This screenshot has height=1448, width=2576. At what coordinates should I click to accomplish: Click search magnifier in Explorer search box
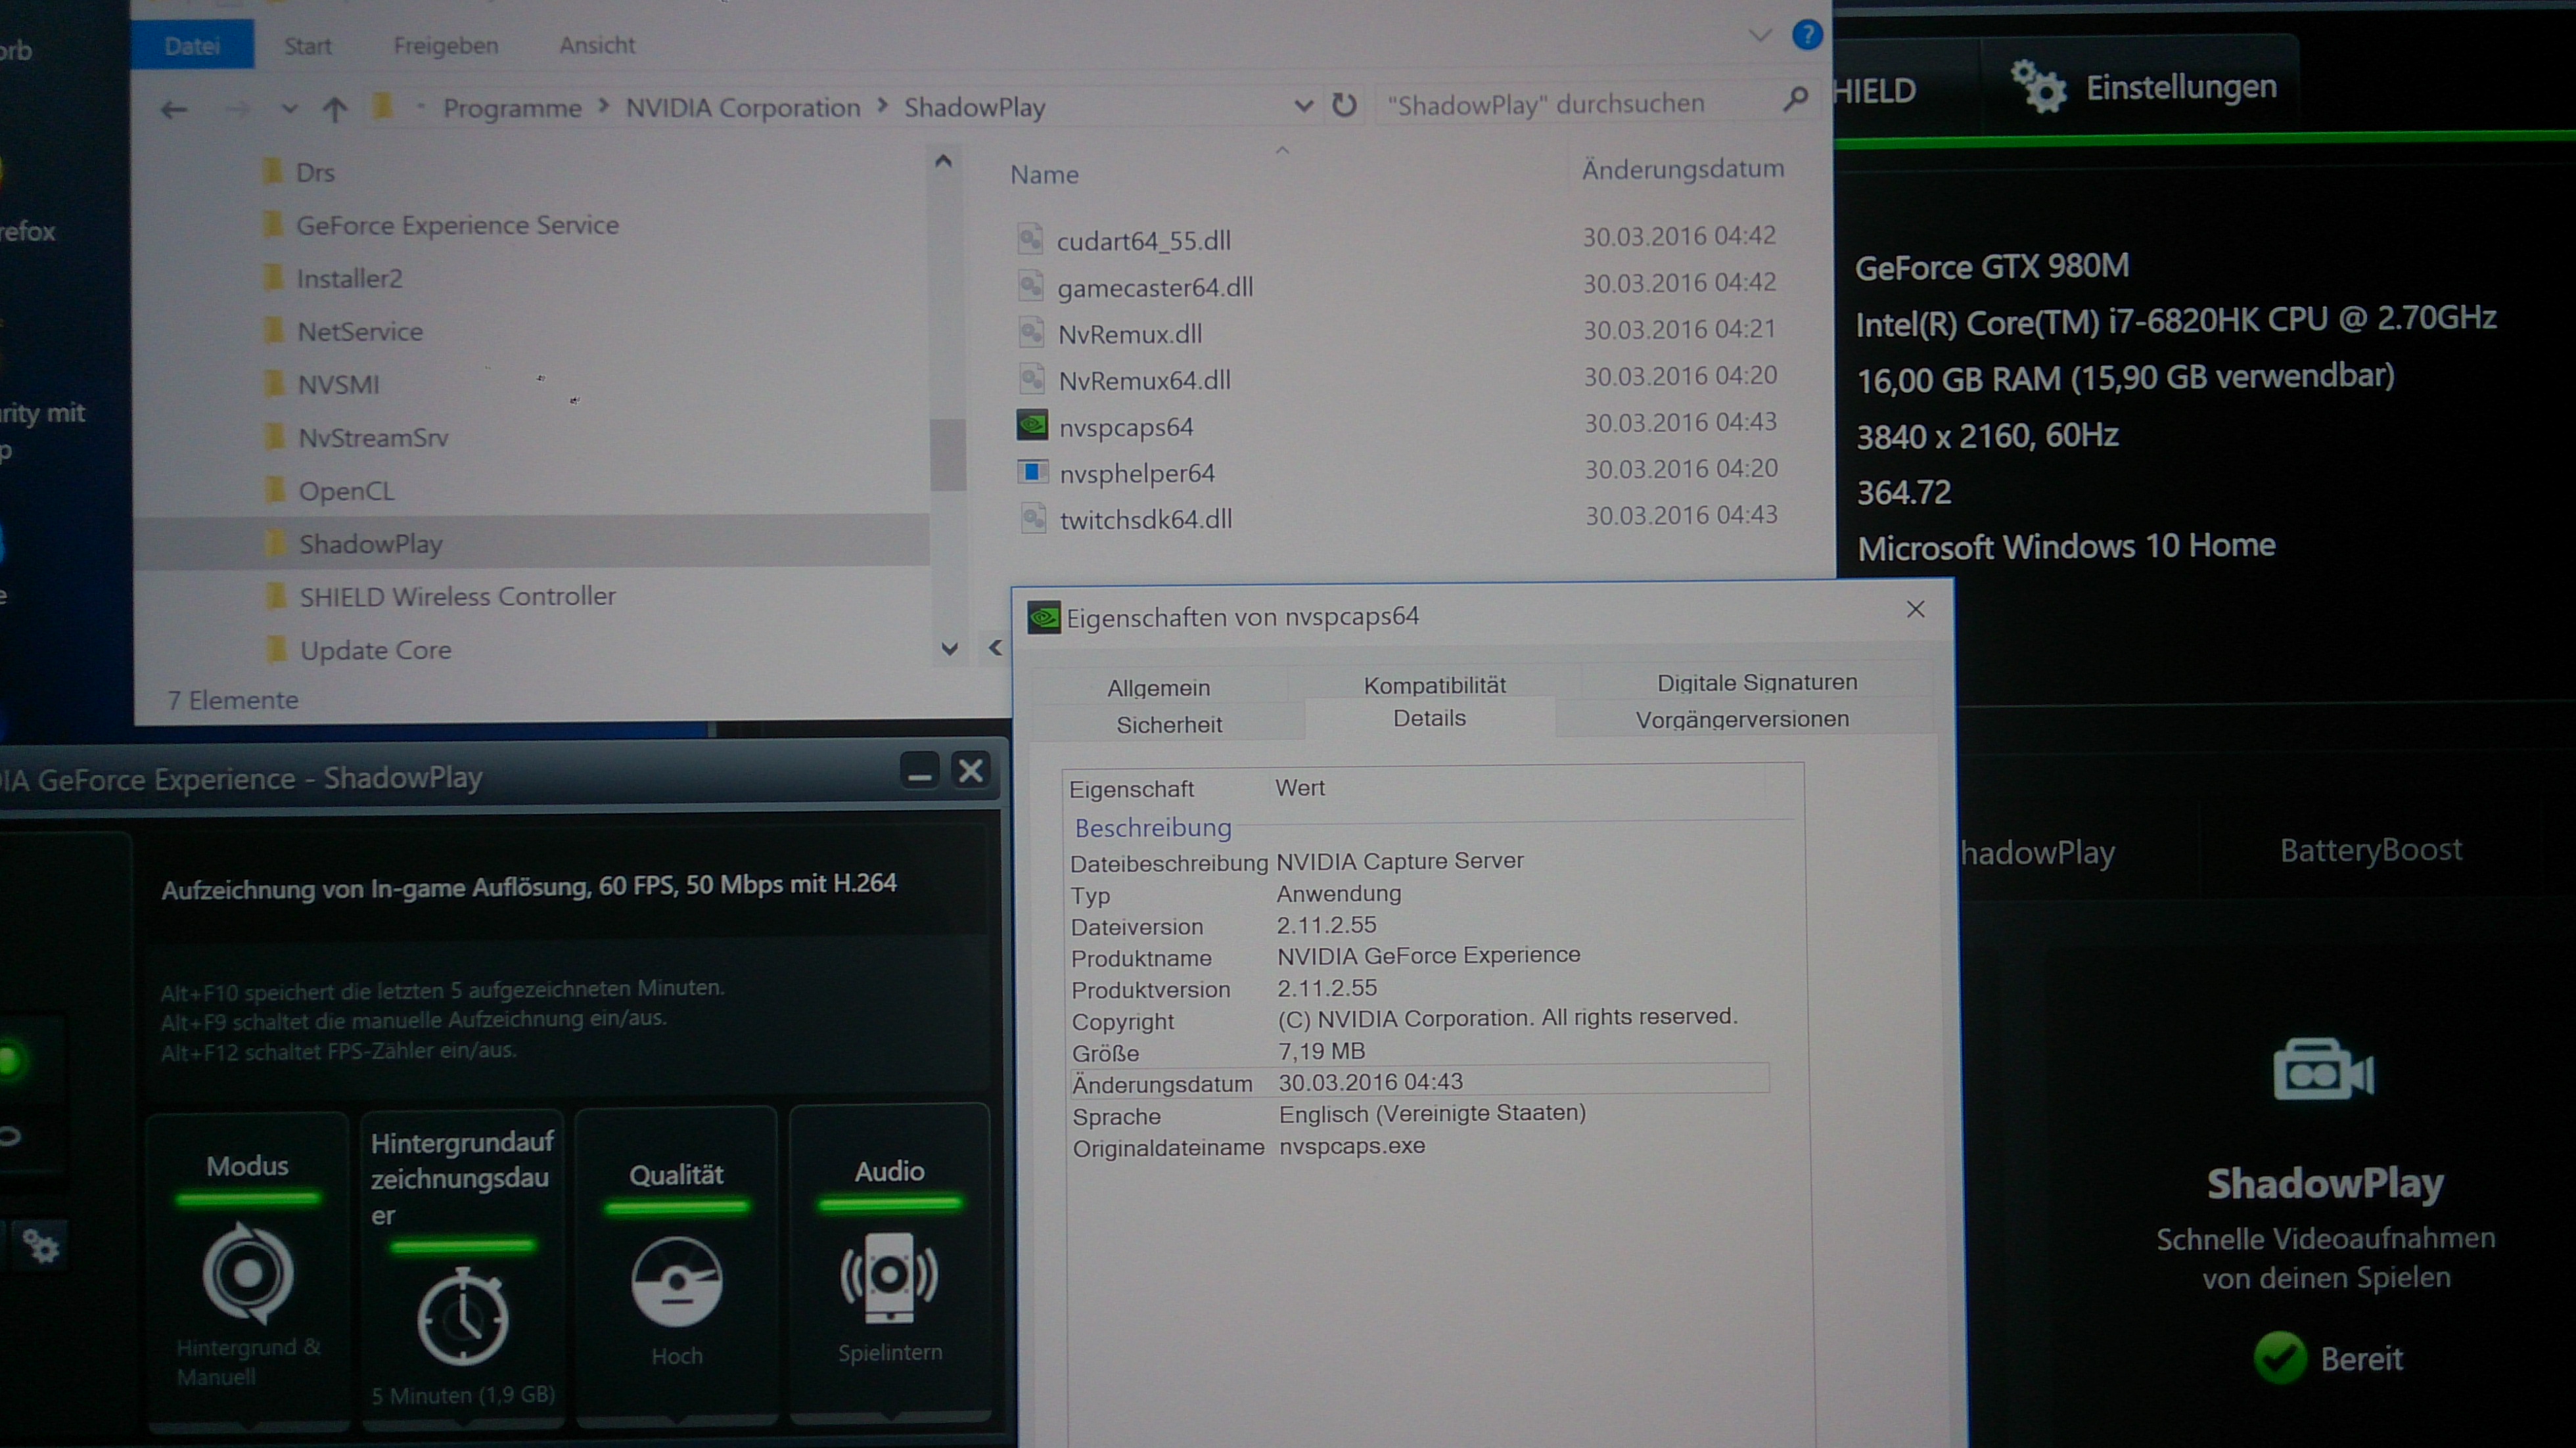click(1795, 99)
